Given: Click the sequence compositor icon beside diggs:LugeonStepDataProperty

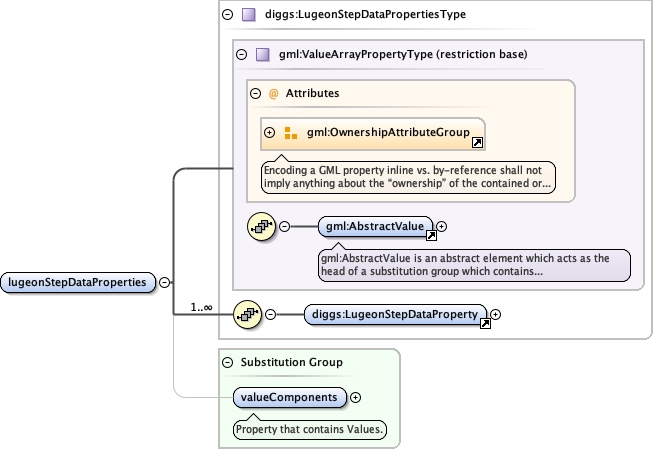Looking at the screenshot, I should (x=246, y=314).
